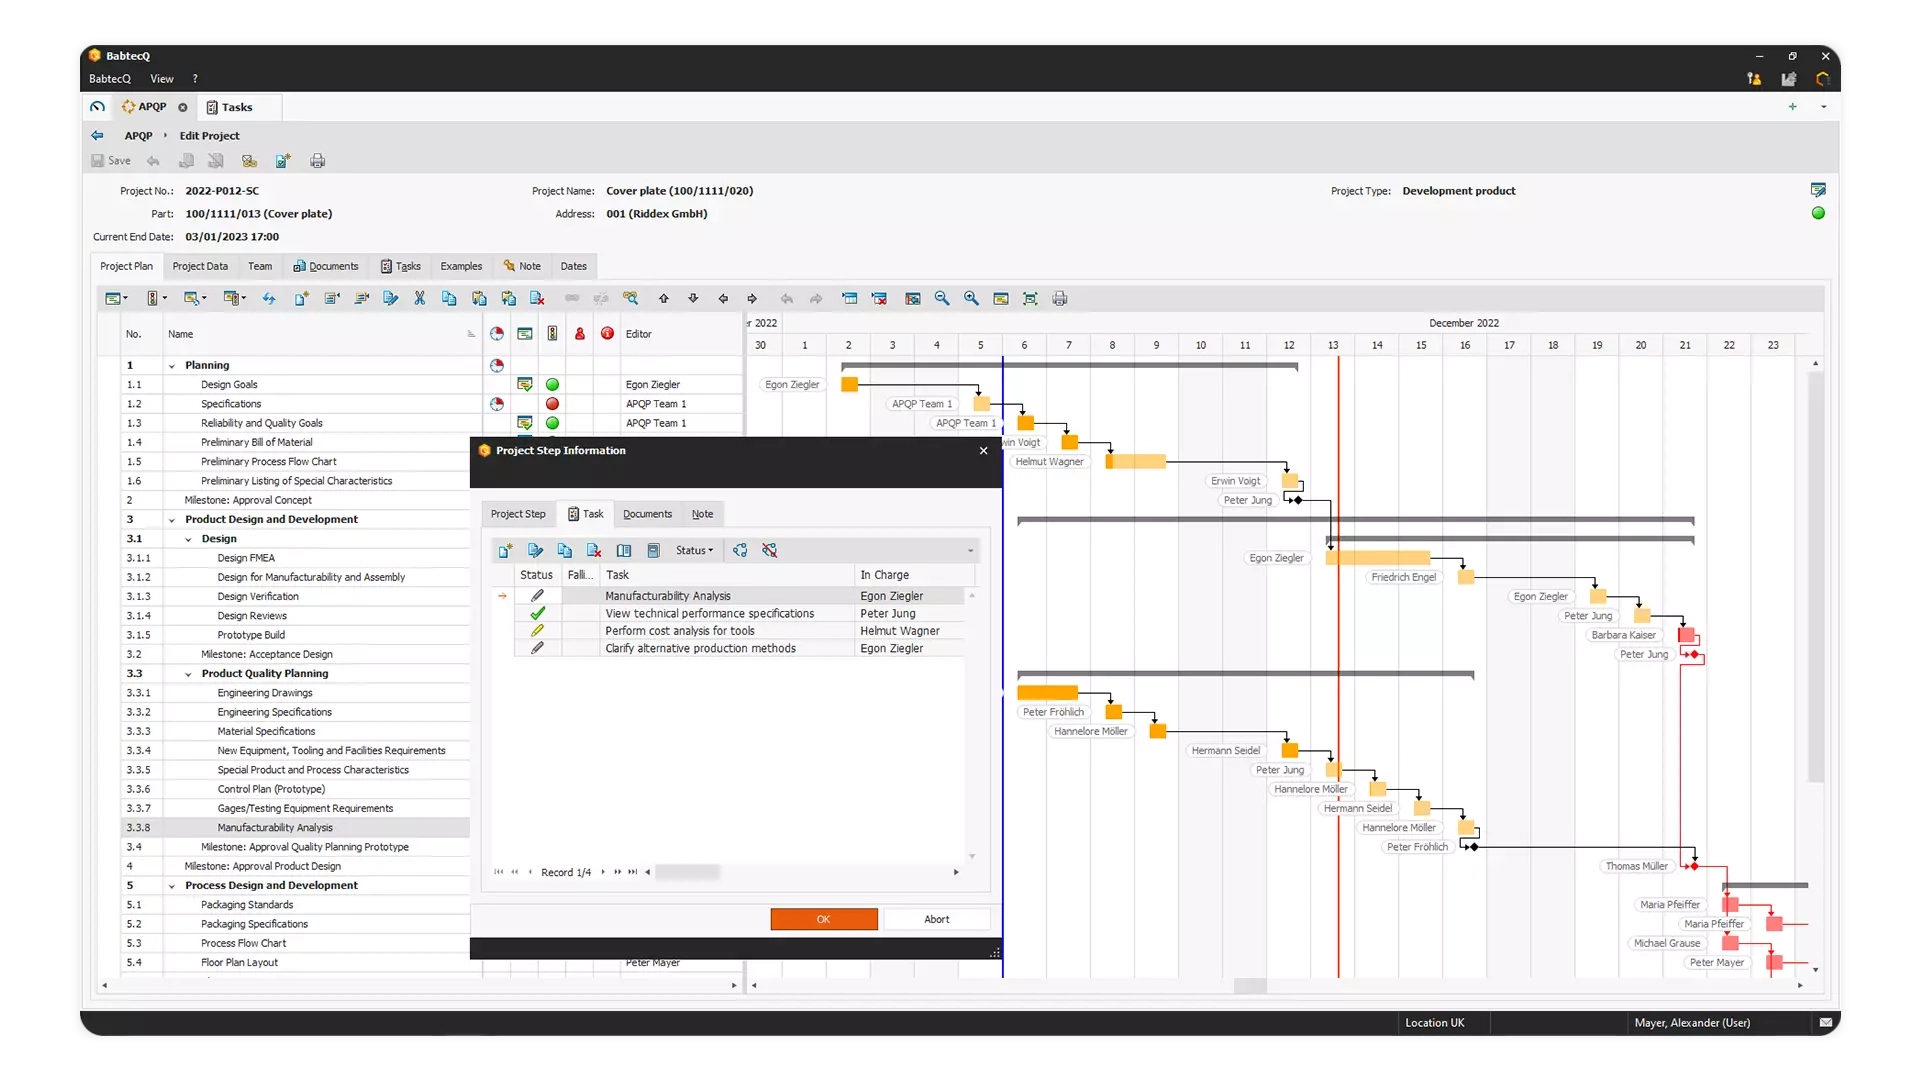This screenshot has height=1080, width=1920.
Task: Expand the Process Design and Development section
Action: point(171,885)
